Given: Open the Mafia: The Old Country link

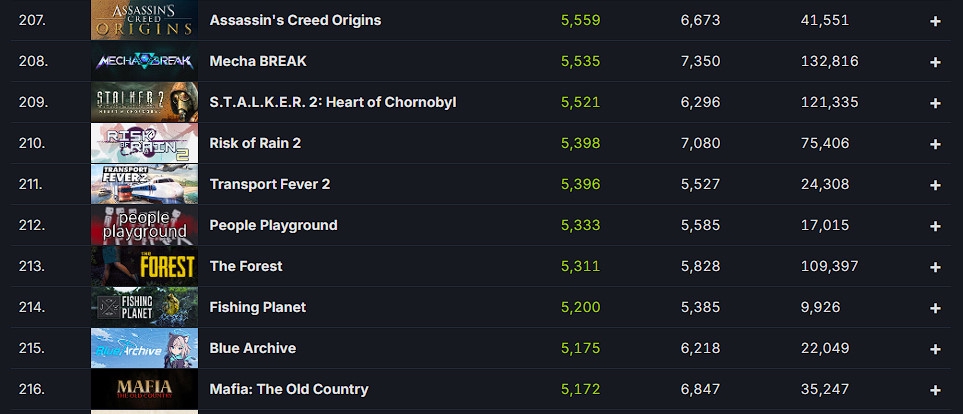Looking at the screenshot, I should point(289,389).
